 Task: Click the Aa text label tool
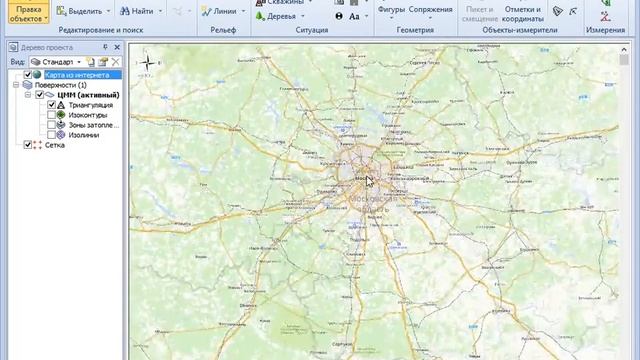pyautogui.click(x=354, y=16)
